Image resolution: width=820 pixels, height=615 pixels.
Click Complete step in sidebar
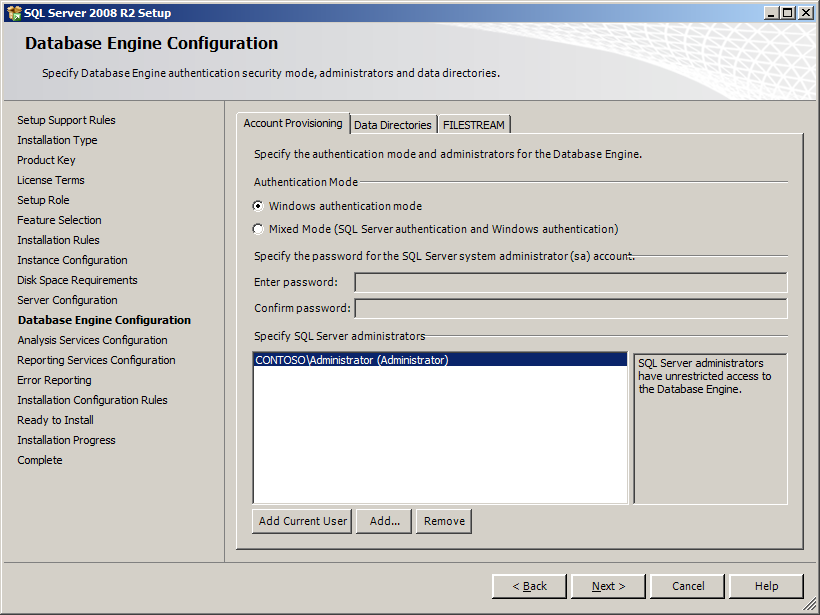pos(40,460)
